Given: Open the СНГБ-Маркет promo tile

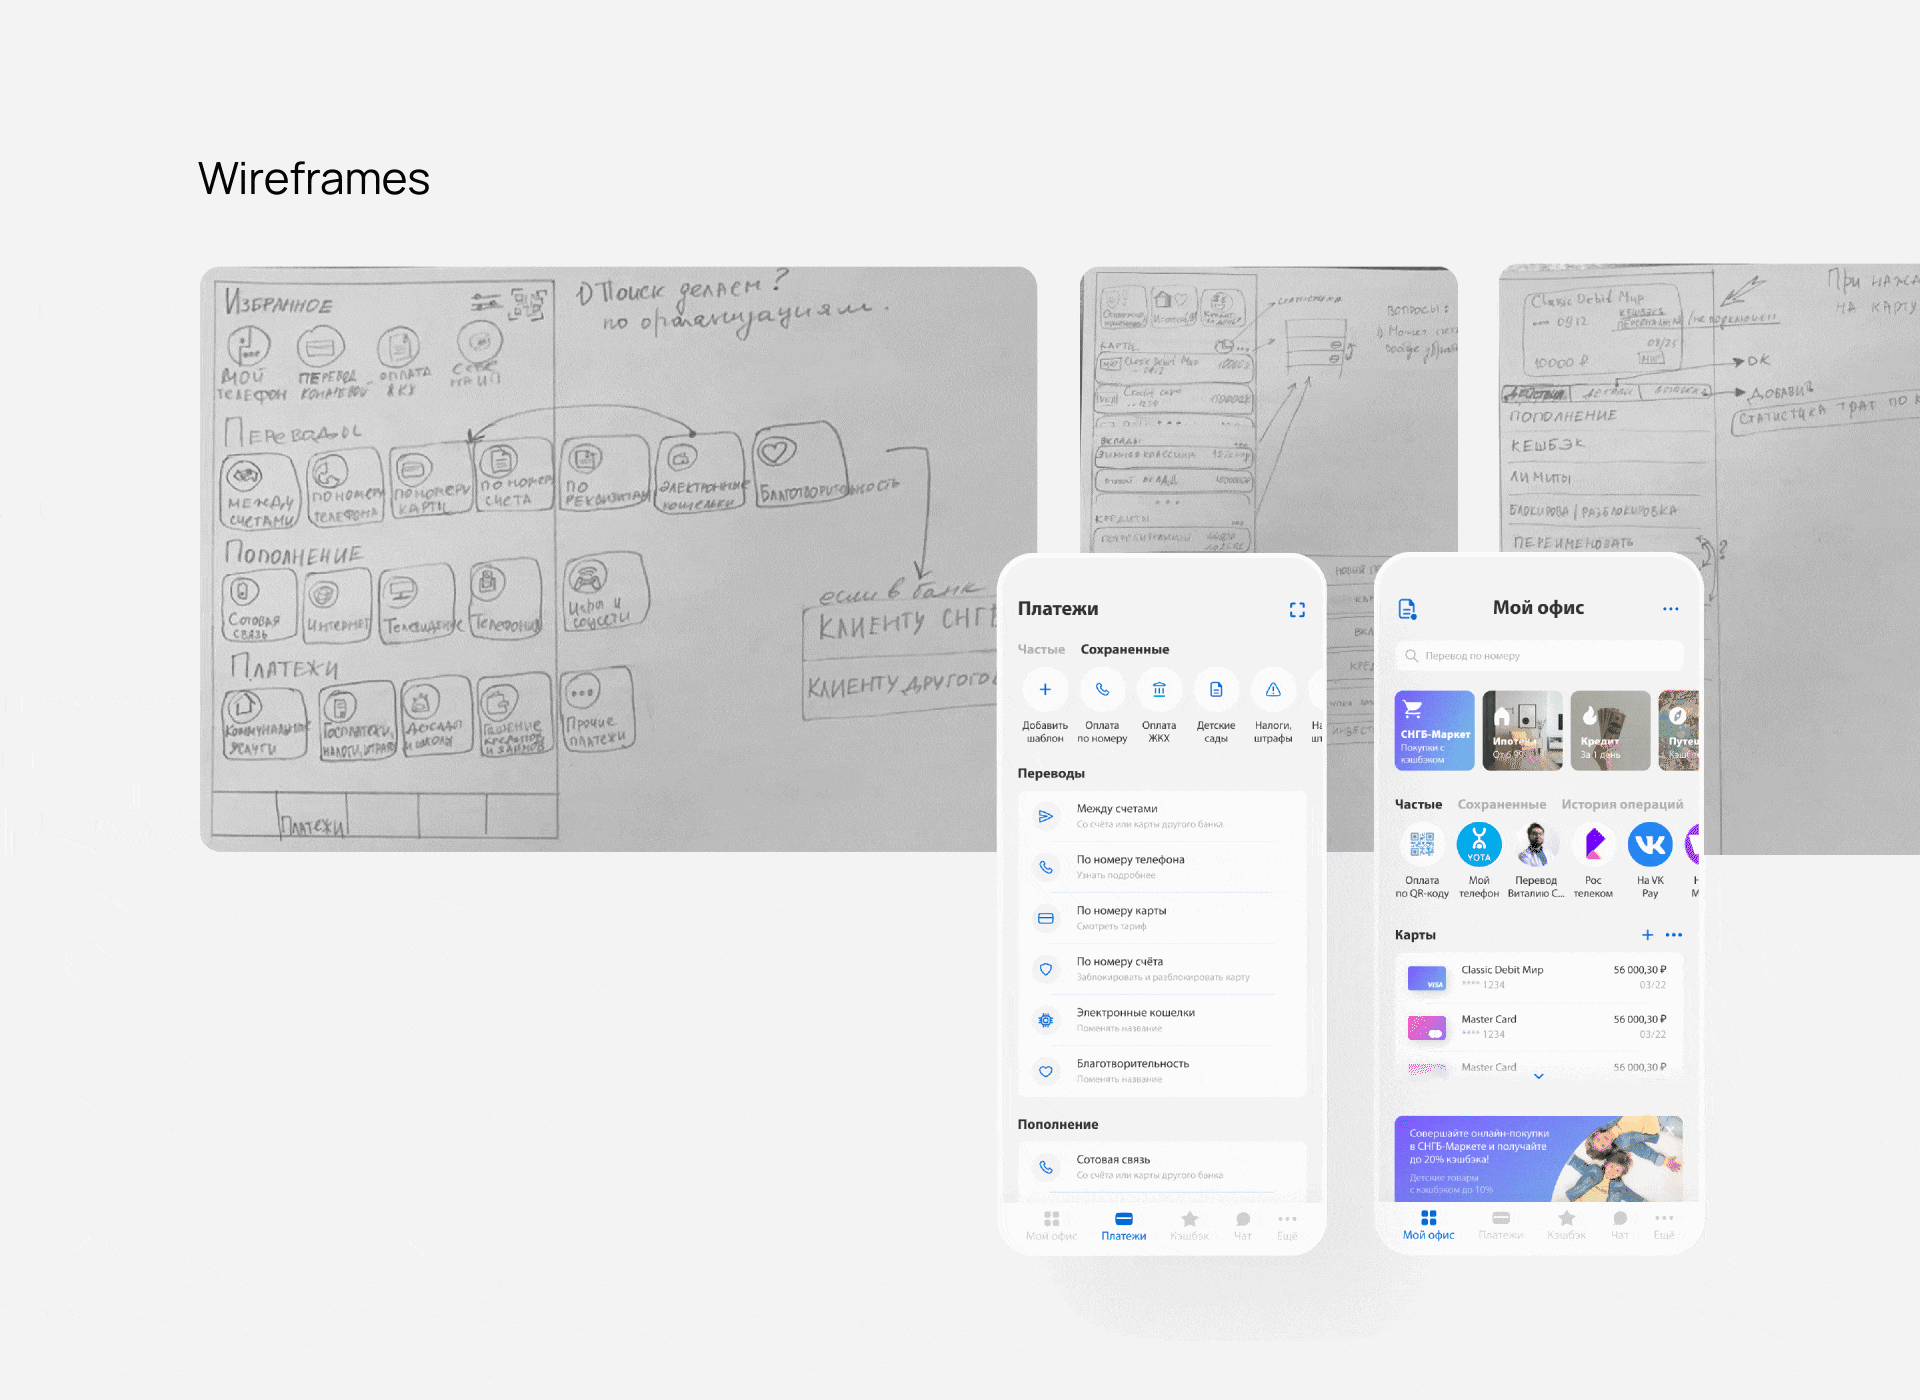Looking at the screenshot, I should point(1434,731).
